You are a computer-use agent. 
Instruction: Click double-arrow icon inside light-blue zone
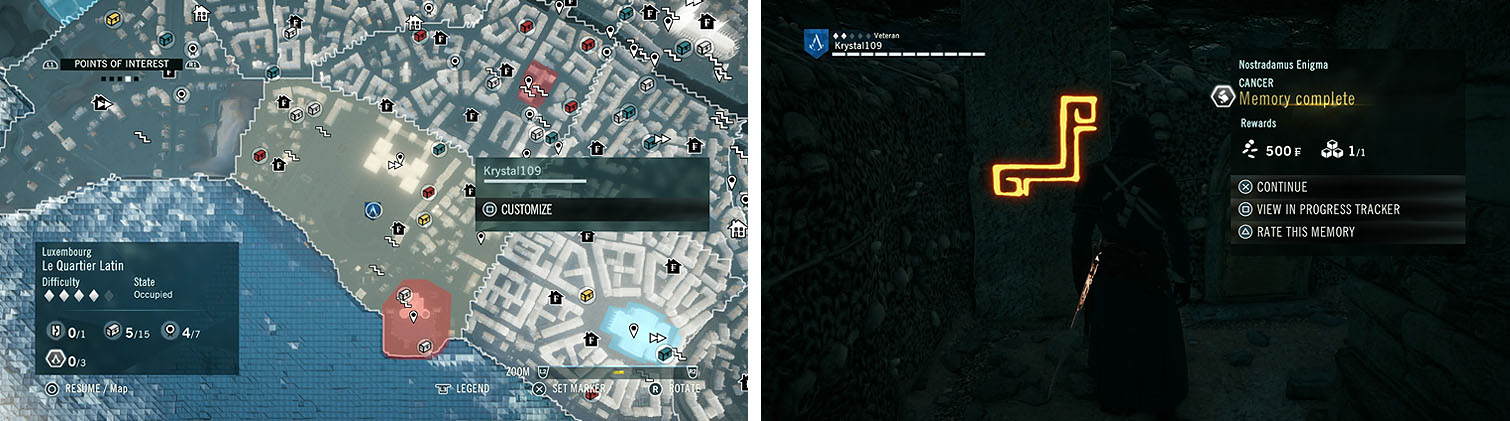pyautogui.click(x=658, y=337)
